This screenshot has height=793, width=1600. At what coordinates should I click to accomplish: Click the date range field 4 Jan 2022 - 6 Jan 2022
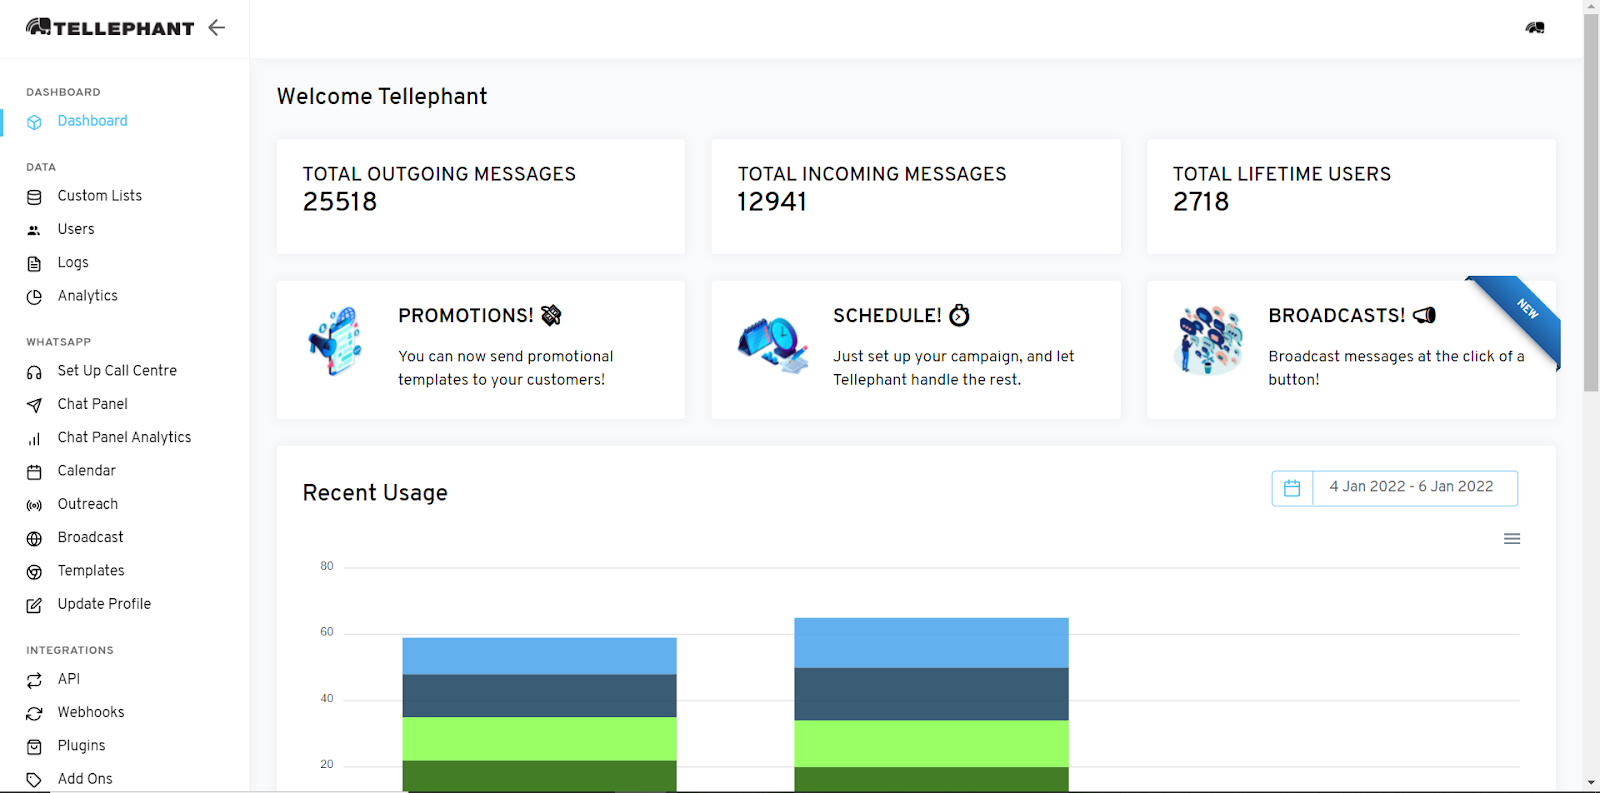(1415, 488)
